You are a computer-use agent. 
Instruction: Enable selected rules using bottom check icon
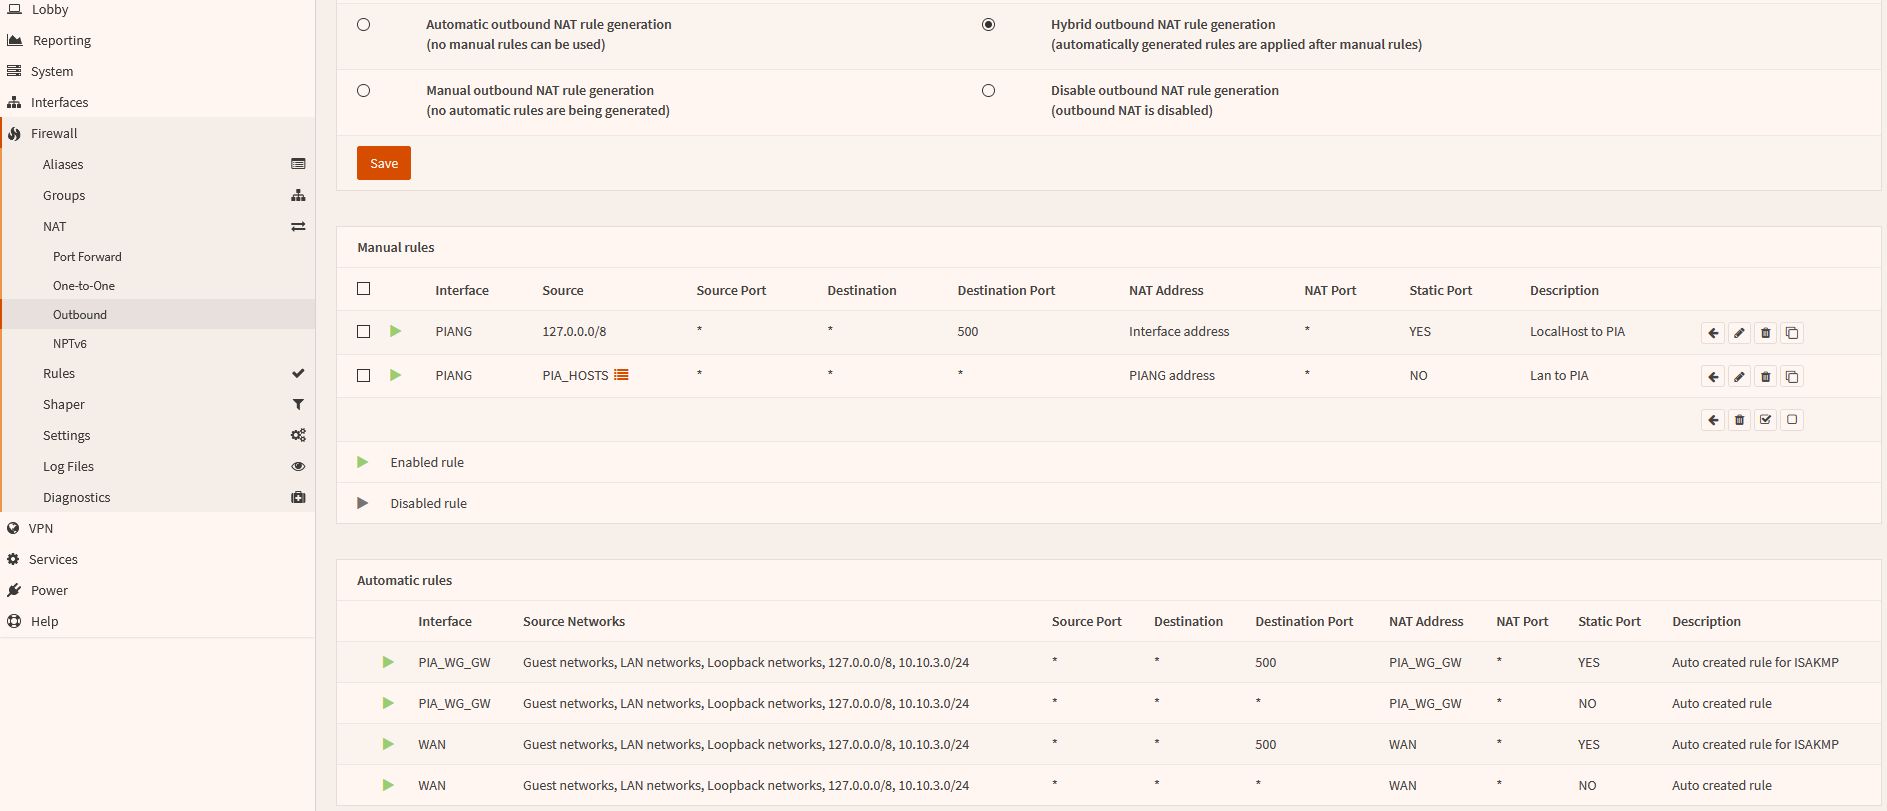[1765, 420]
